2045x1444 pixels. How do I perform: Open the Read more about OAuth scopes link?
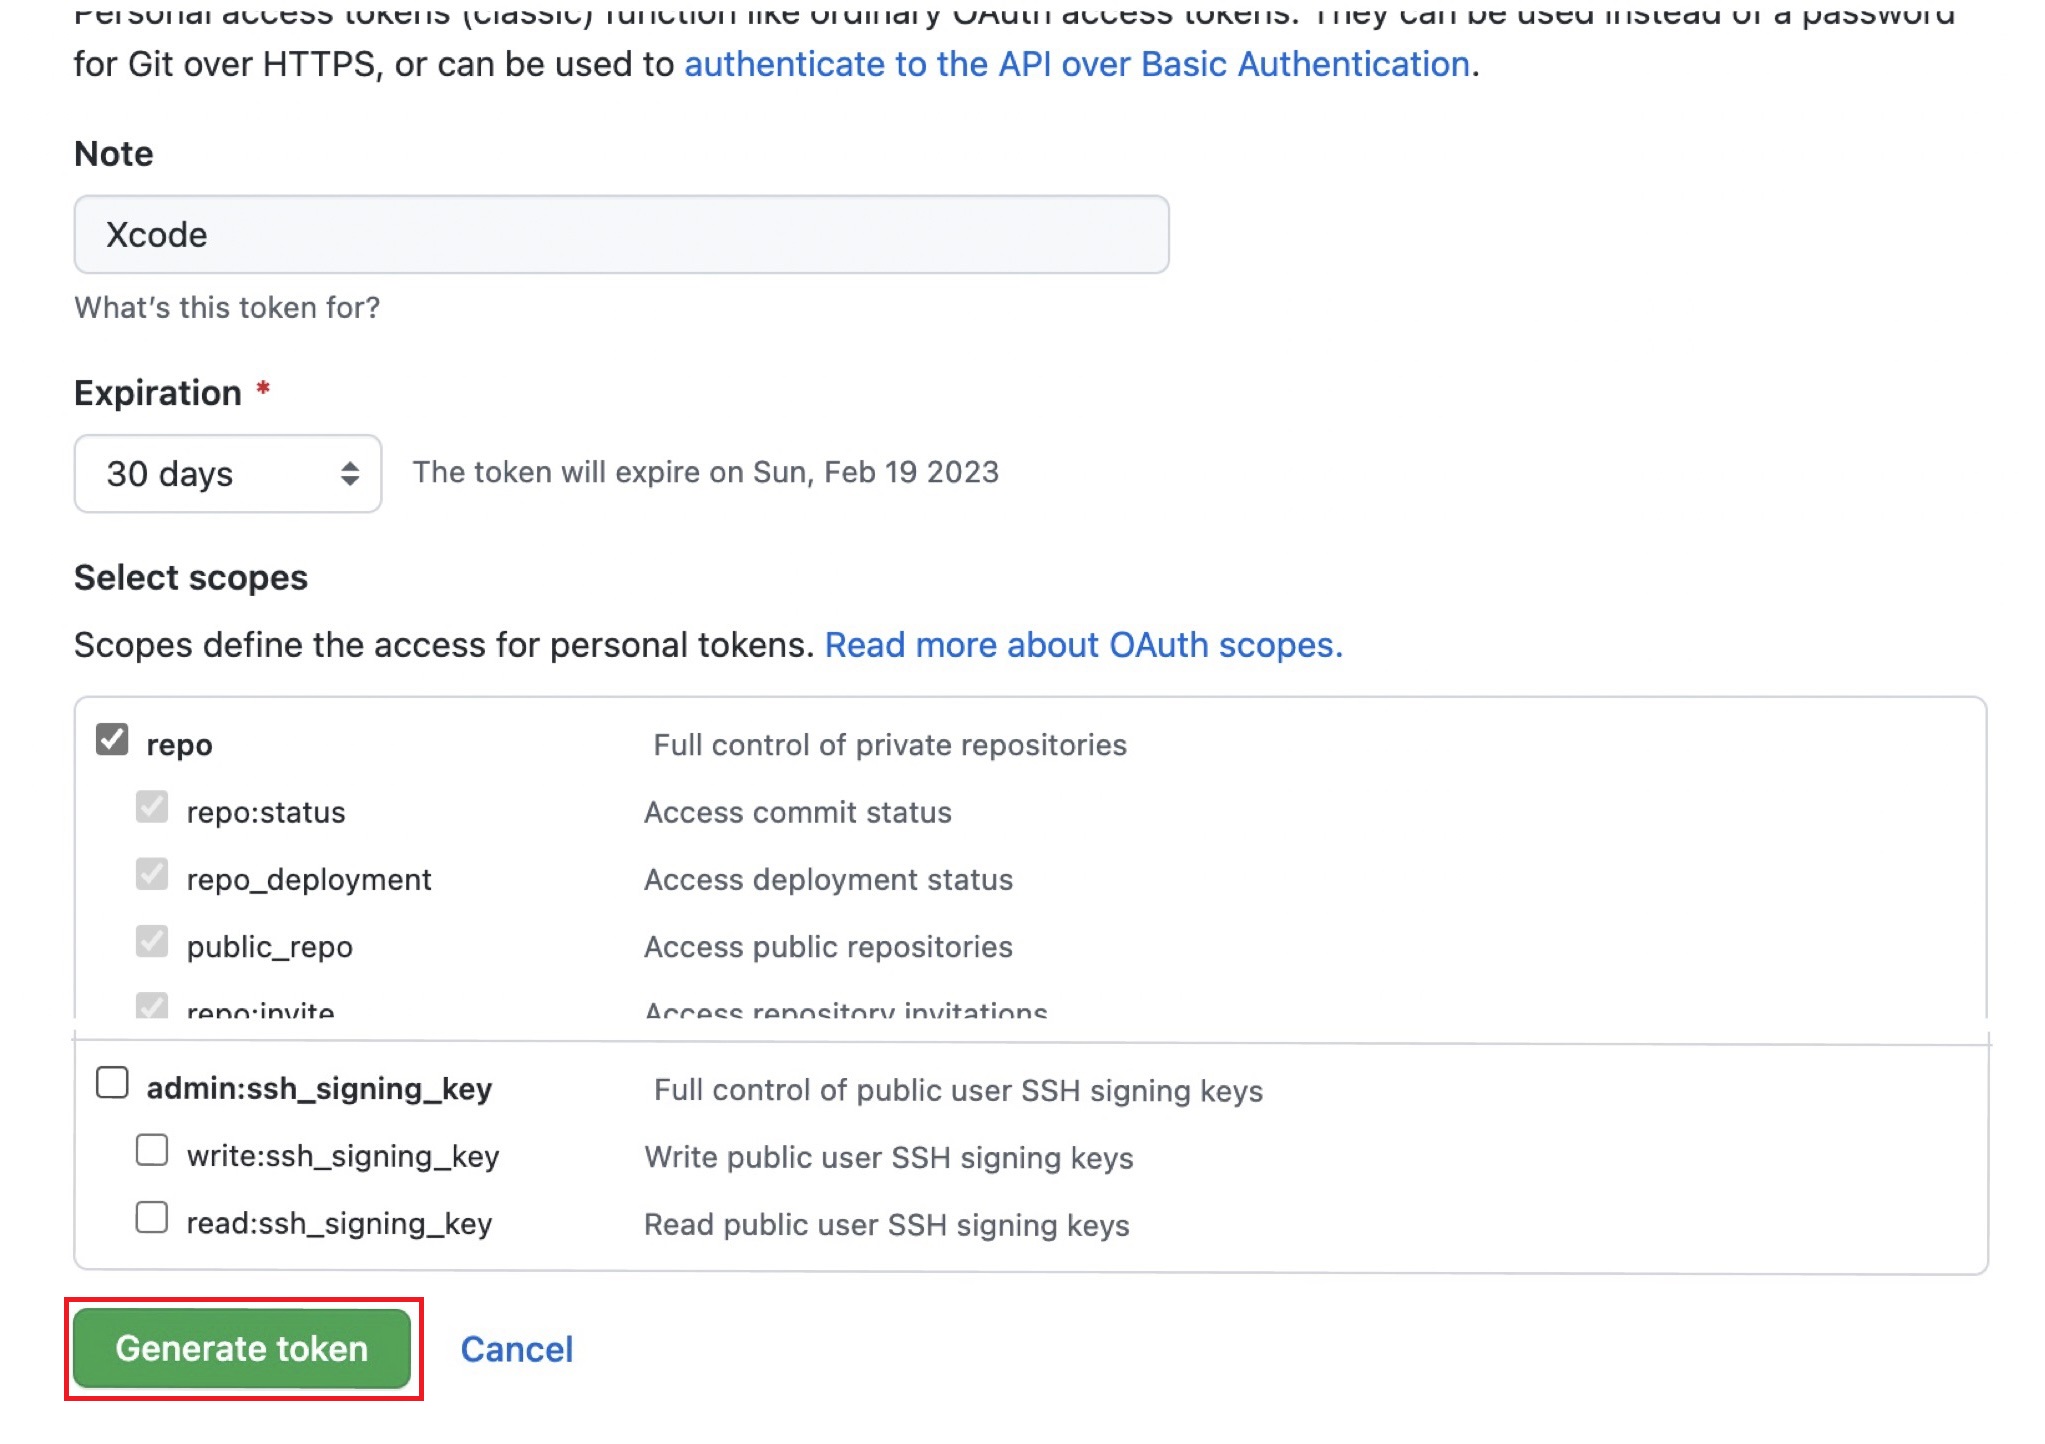click(x=1083, y=645)
